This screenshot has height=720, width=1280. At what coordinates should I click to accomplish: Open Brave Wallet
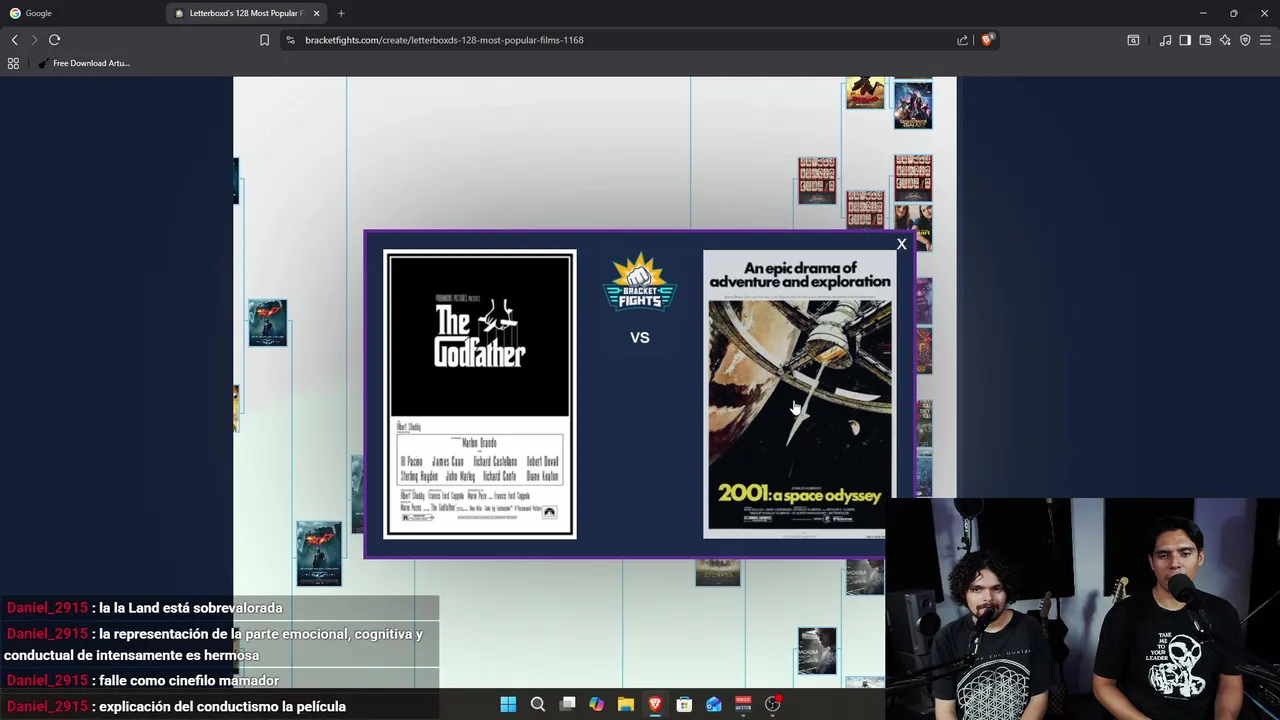click(x=1205, y=40)
